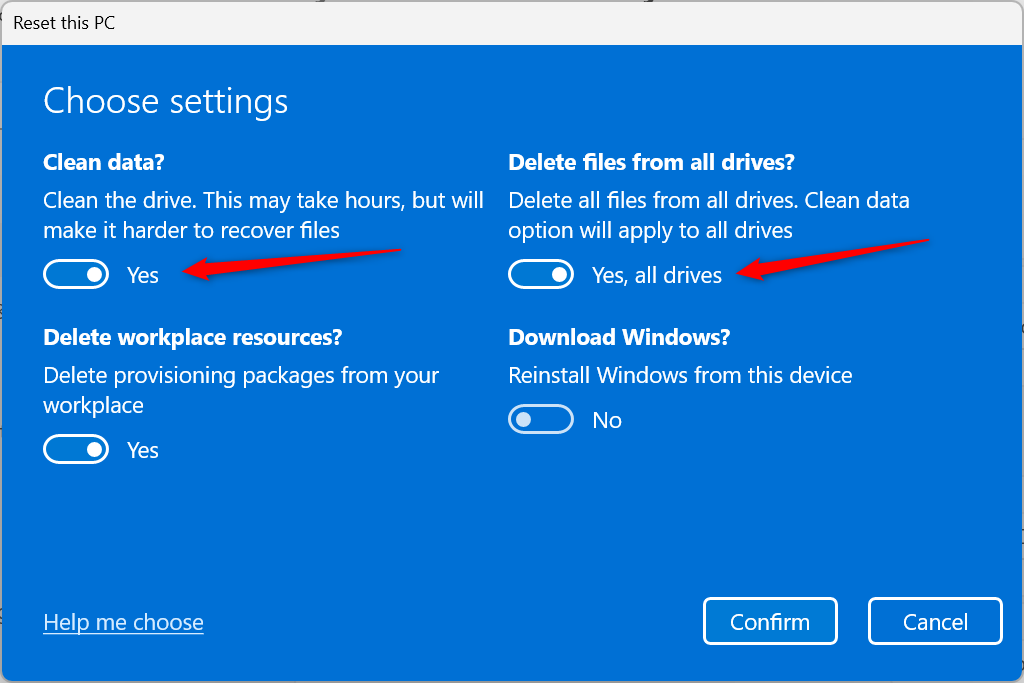Image resolution: width=1024 pixels, height=683 pixels.
Task: Dismiss the dialog with Cancel
Action: (x=934, y=621)
